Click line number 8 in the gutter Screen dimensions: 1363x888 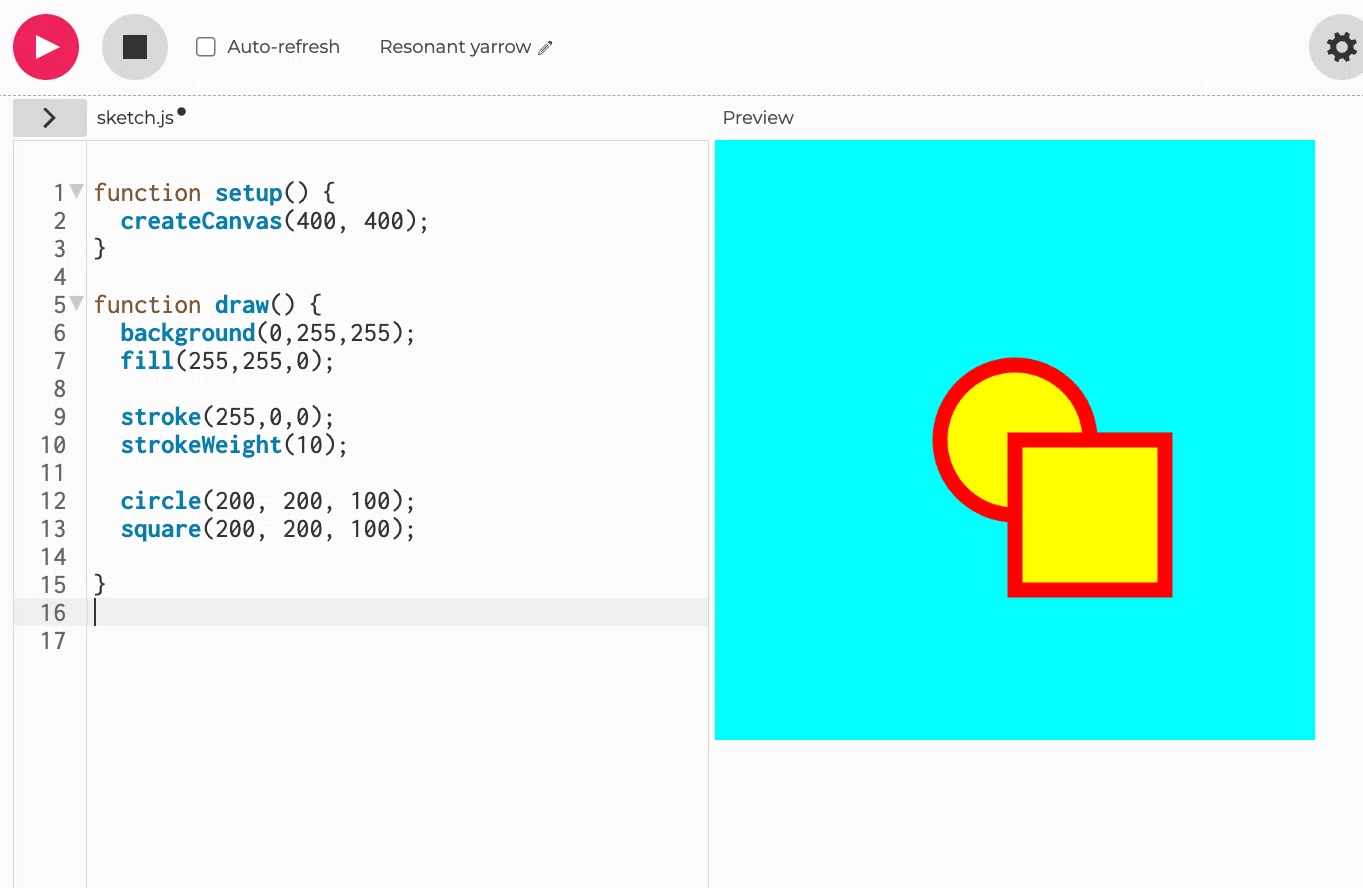point(60,389)
